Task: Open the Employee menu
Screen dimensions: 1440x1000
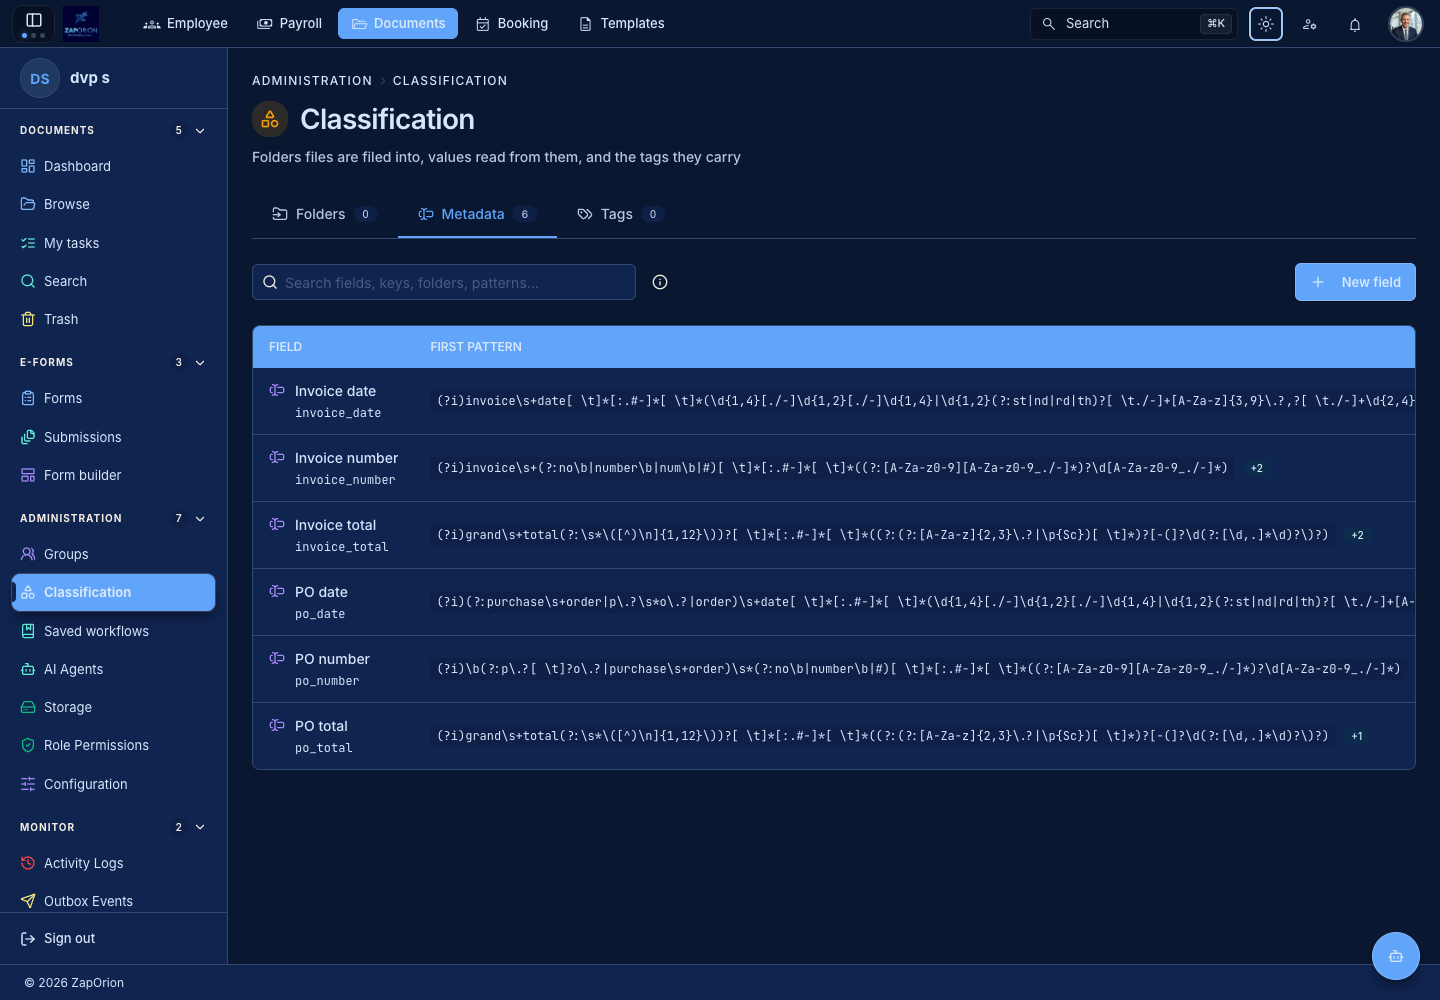Action: point(186,23)
